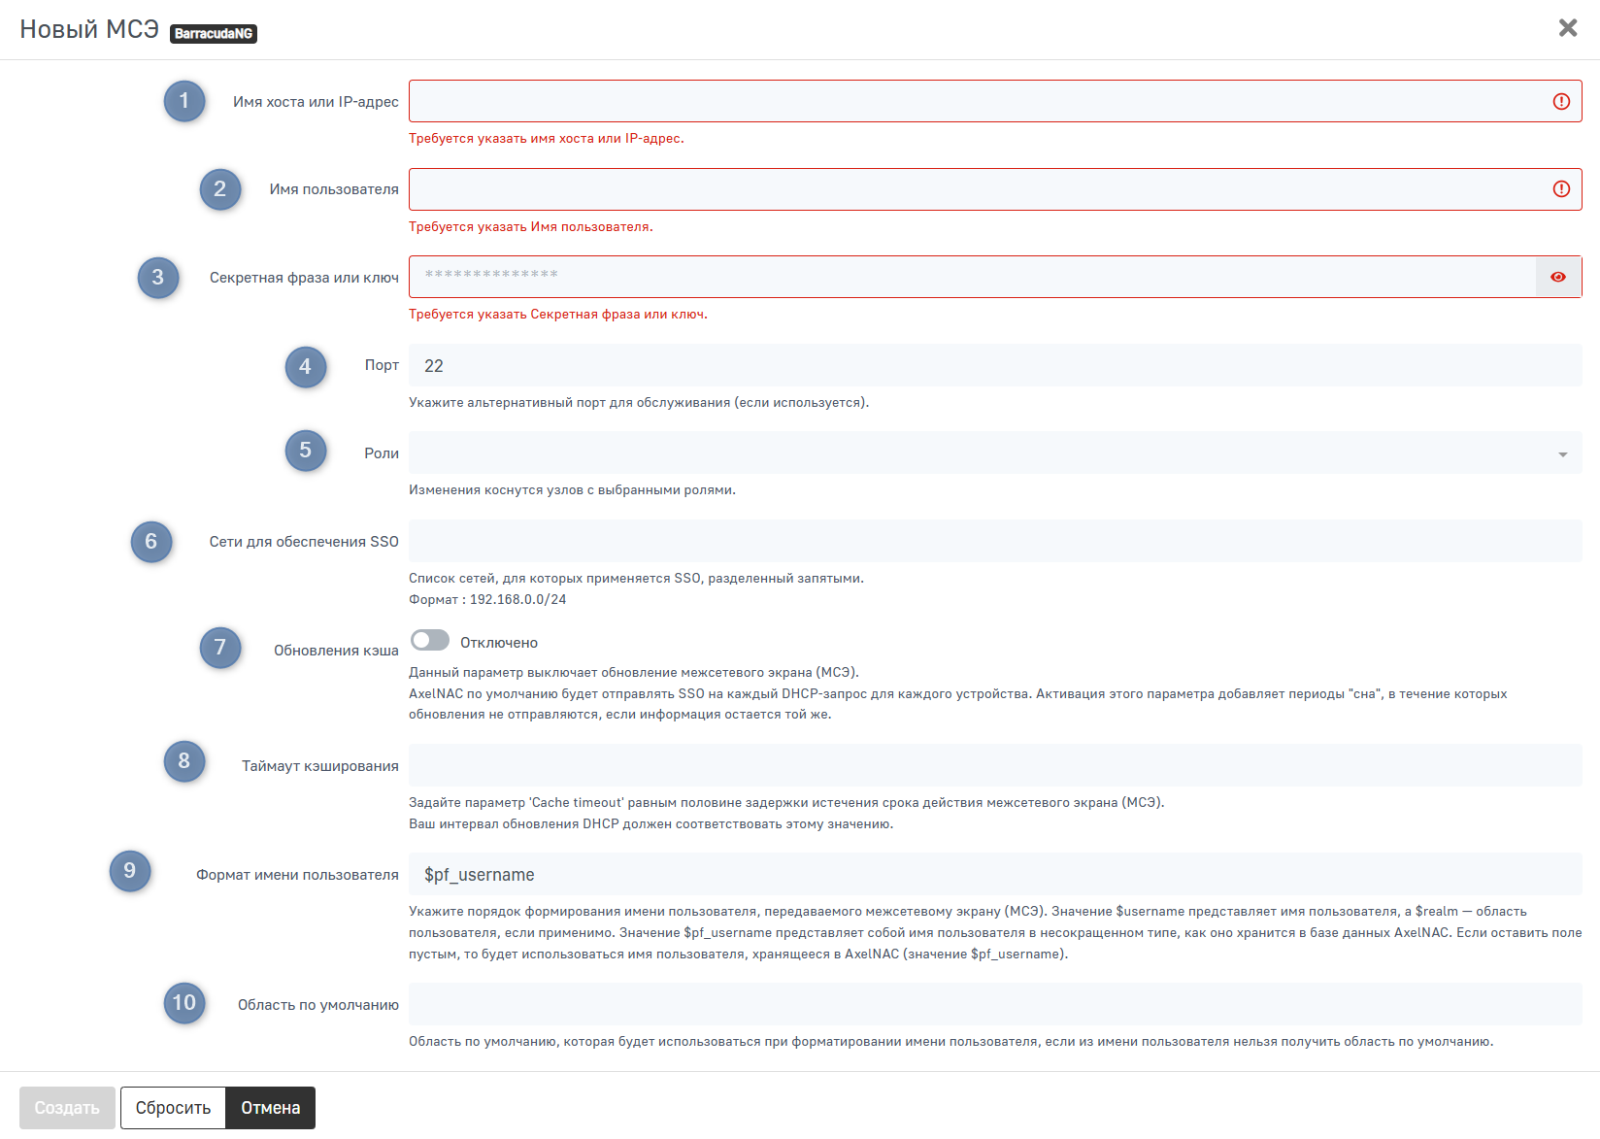Image resolution: width=1600 pixels, height=1139 pixels.
Task: Click the disabled Создать button
Action: click(x=67, y=1108)
